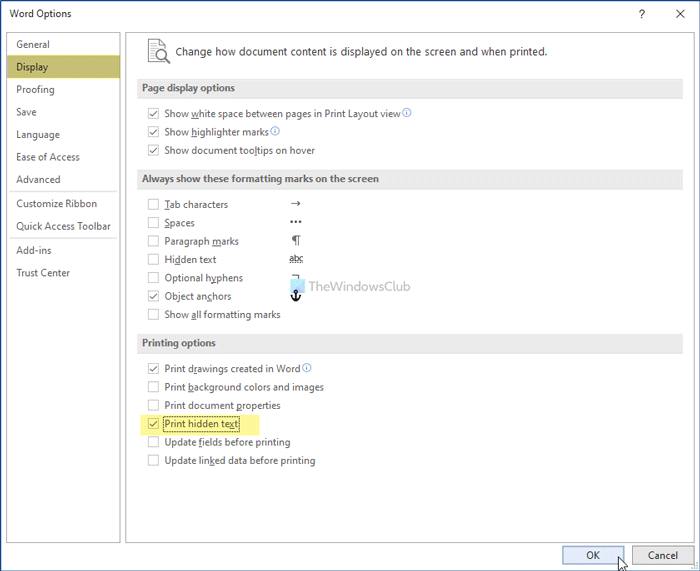This screenshot has height=571, width=700.
Task: Toggle the Paragraph marks checkbox
Action: pos(153,242)
